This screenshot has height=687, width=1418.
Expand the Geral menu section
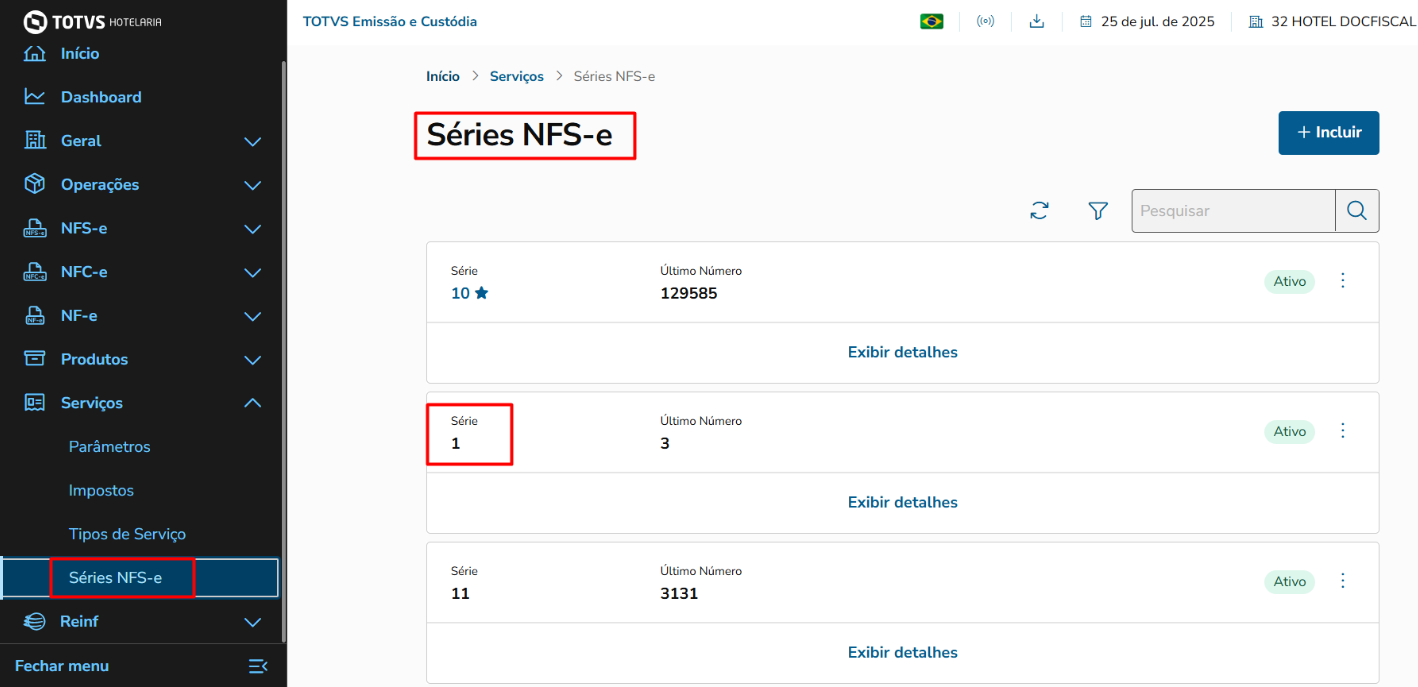tap(253, 142)
